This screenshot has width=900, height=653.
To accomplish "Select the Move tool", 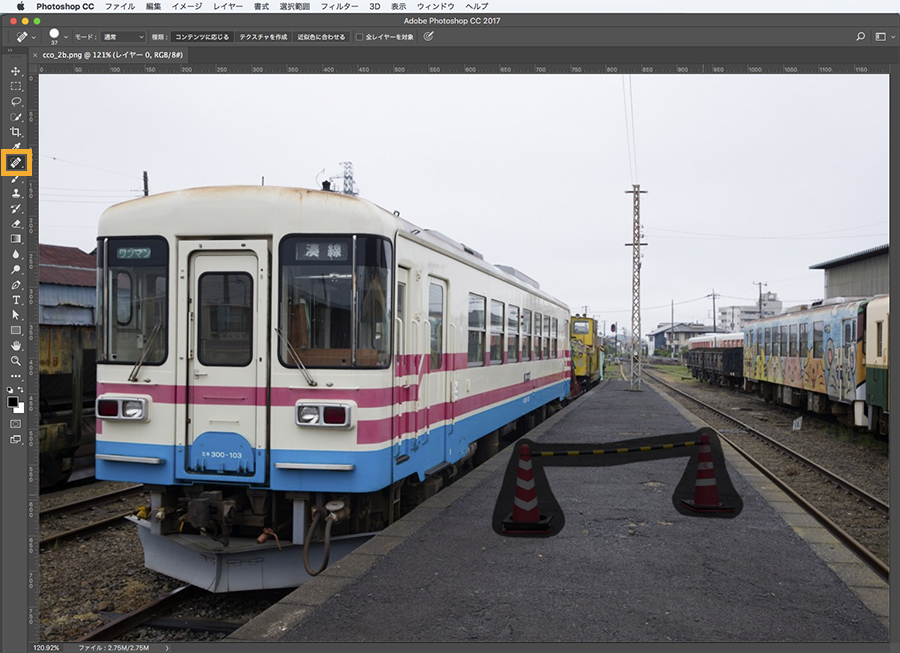I will point(15,71).
